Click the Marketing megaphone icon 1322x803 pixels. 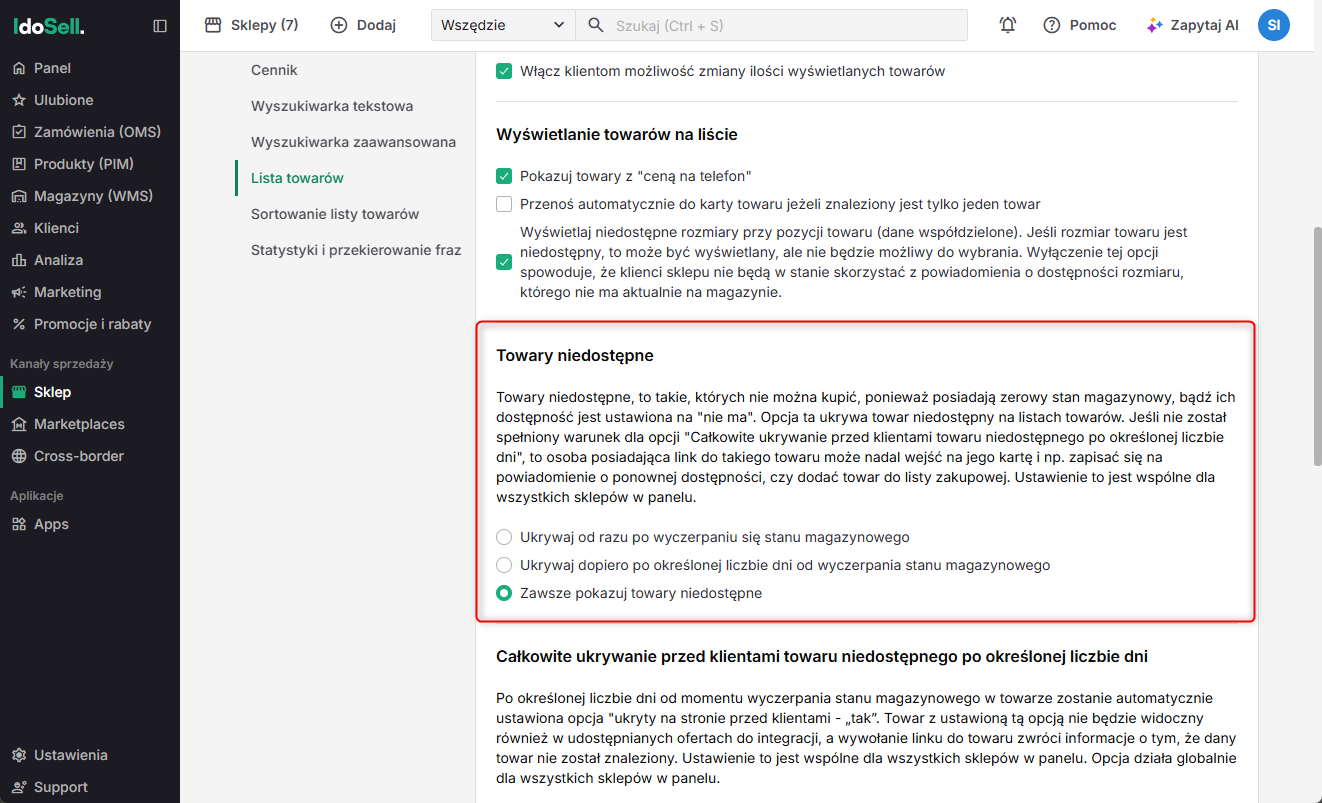(x=19, y=292)
